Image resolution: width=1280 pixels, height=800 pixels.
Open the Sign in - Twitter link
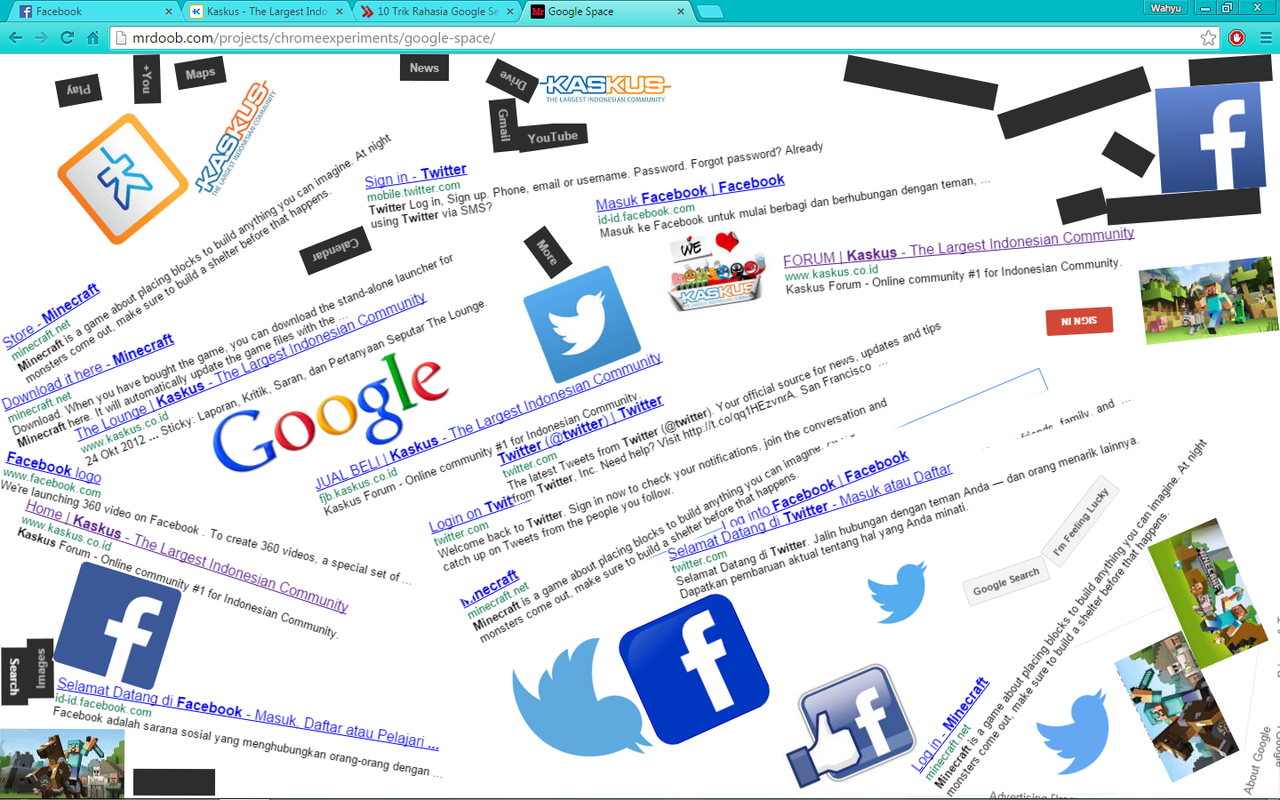pos(416,176)
